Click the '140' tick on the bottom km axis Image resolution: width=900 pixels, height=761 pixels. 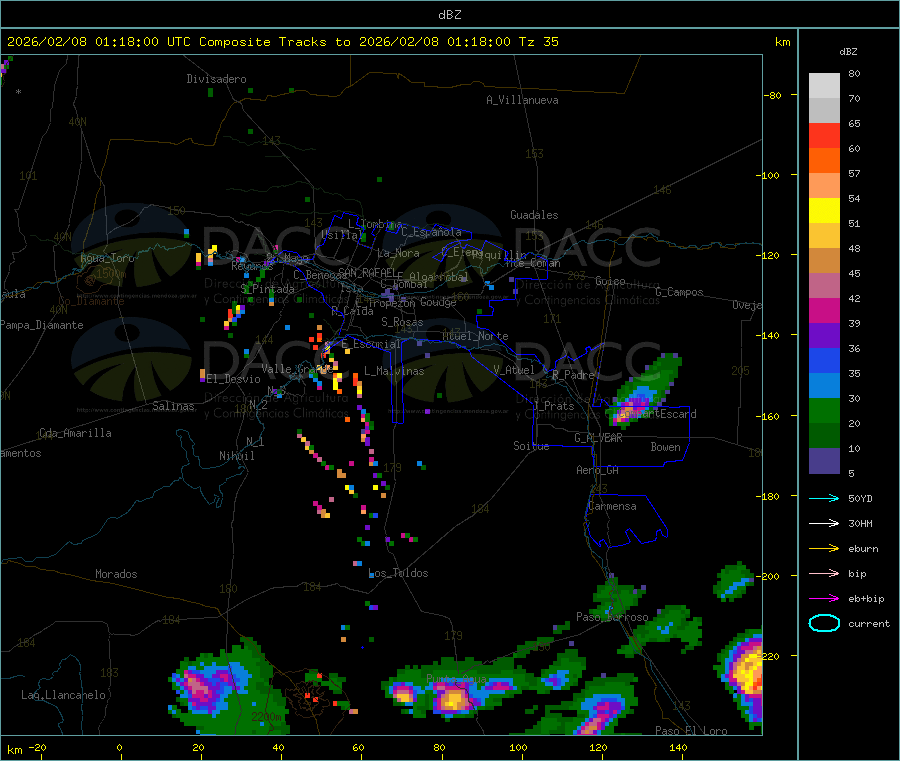pyautogui.click(x=678, y=747)
